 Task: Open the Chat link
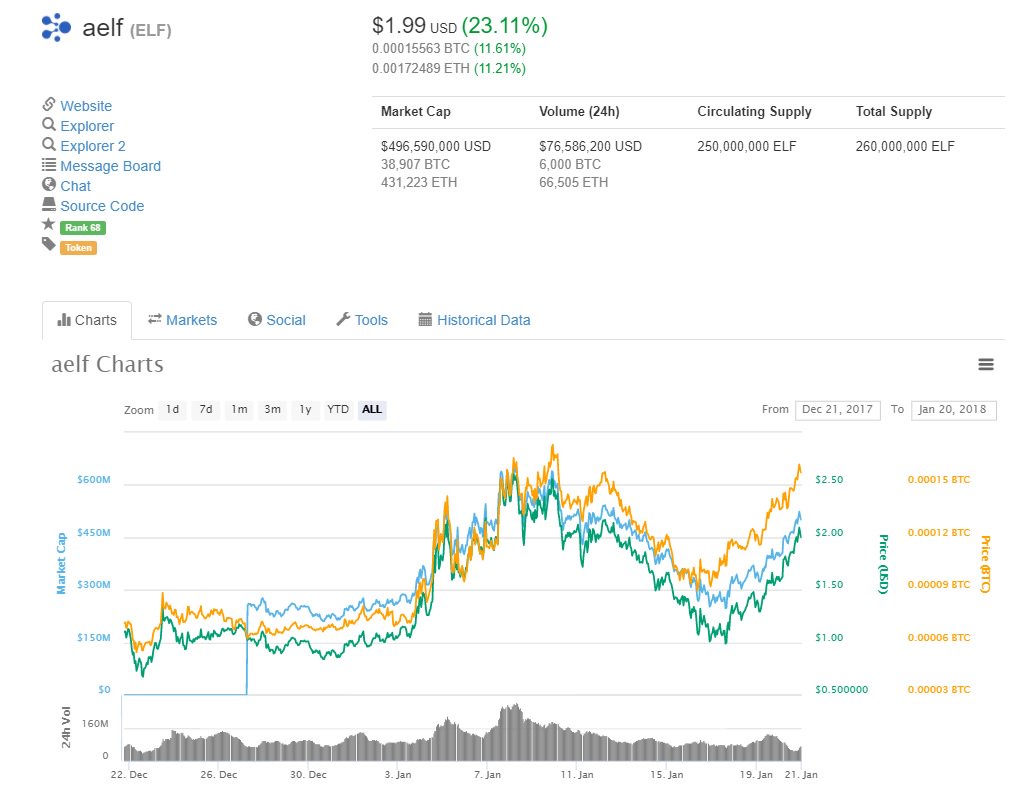coord(76,186)
